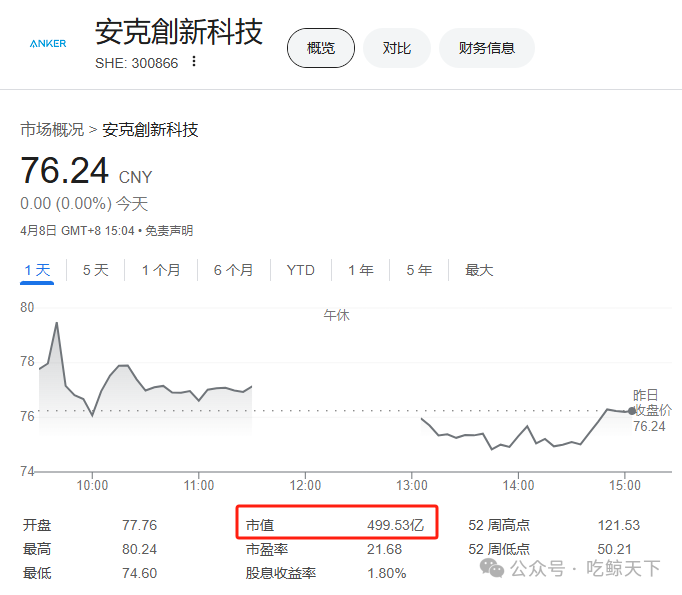Switch to the 1 个月 range tab
Viewport: 682px width, 595px height.
click(161, 270)
